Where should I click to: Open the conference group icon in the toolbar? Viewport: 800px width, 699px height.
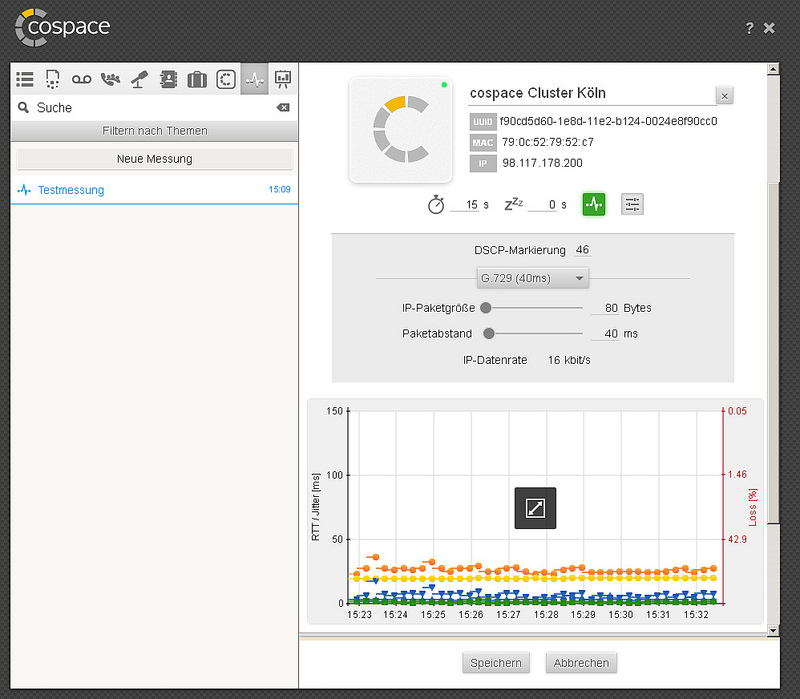(x=110, y=80)
